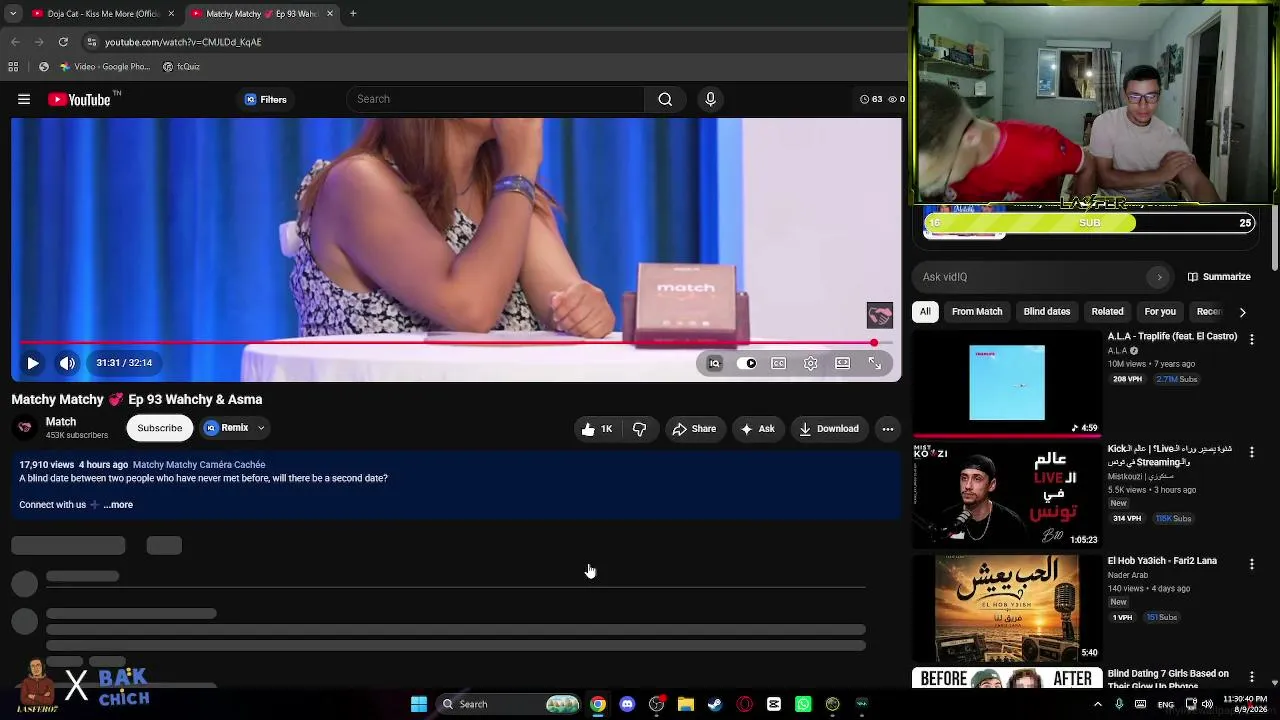Open the vidIQ Filters button
The image size is (1280, 720).
click(x=266, y=99)
